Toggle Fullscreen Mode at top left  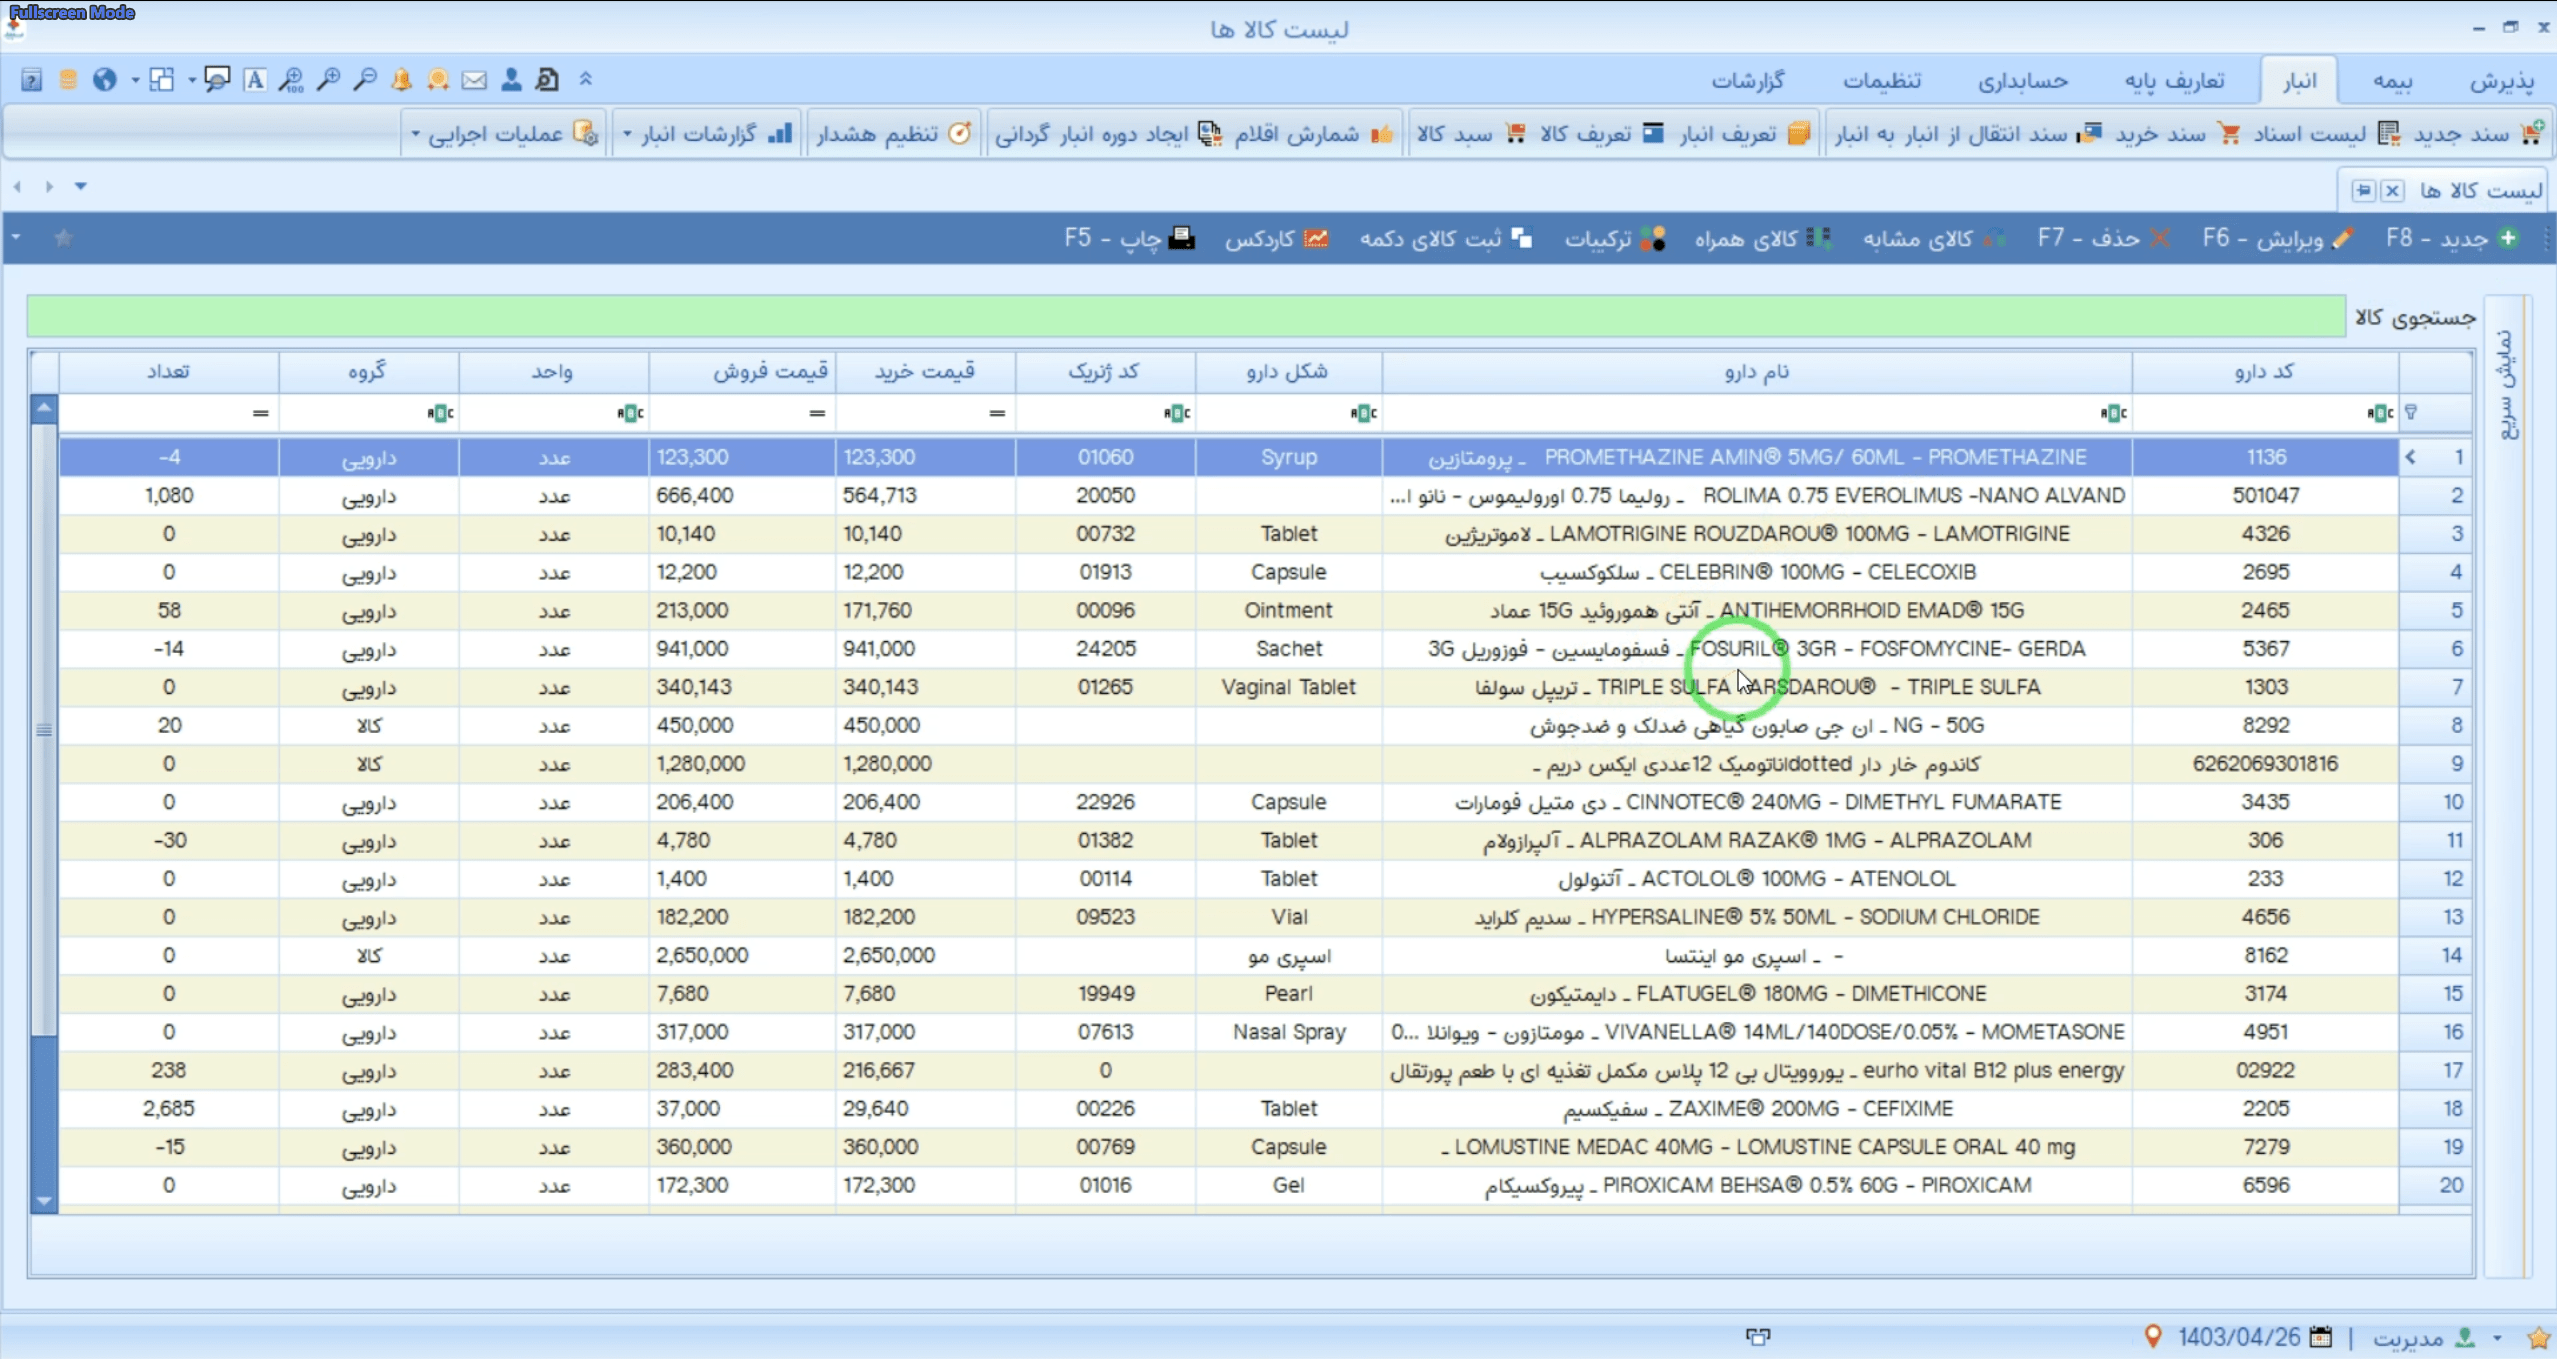pos(69,13)
